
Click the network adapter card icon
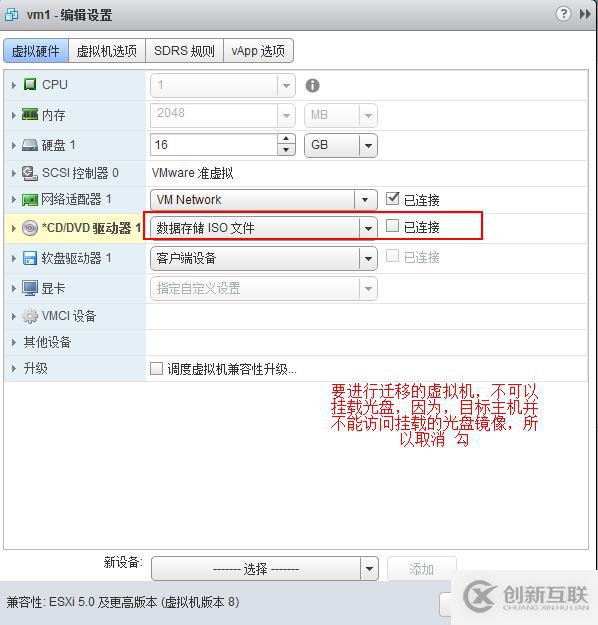[30, 200]
